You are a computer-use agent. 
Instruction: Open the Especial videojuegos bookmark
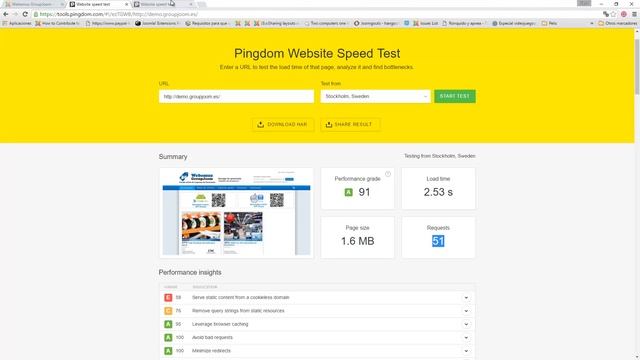514,24
